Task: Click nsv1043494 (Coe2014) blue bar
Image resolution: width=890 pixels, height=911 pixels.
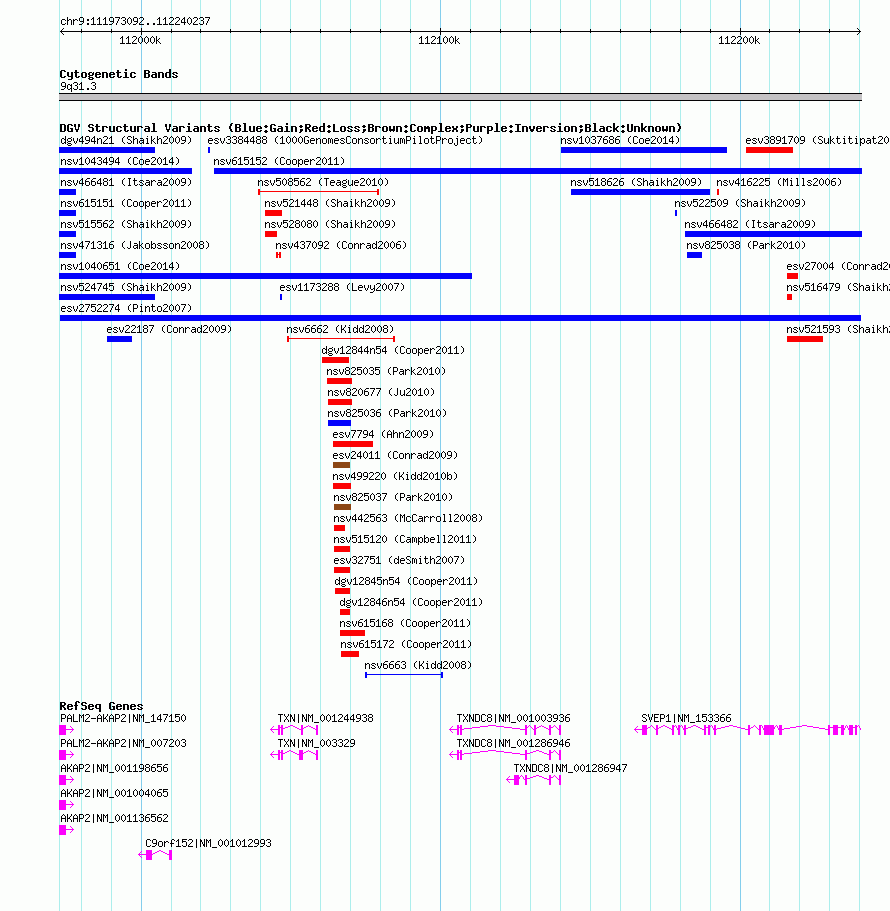Action: (x=125, y=171)
